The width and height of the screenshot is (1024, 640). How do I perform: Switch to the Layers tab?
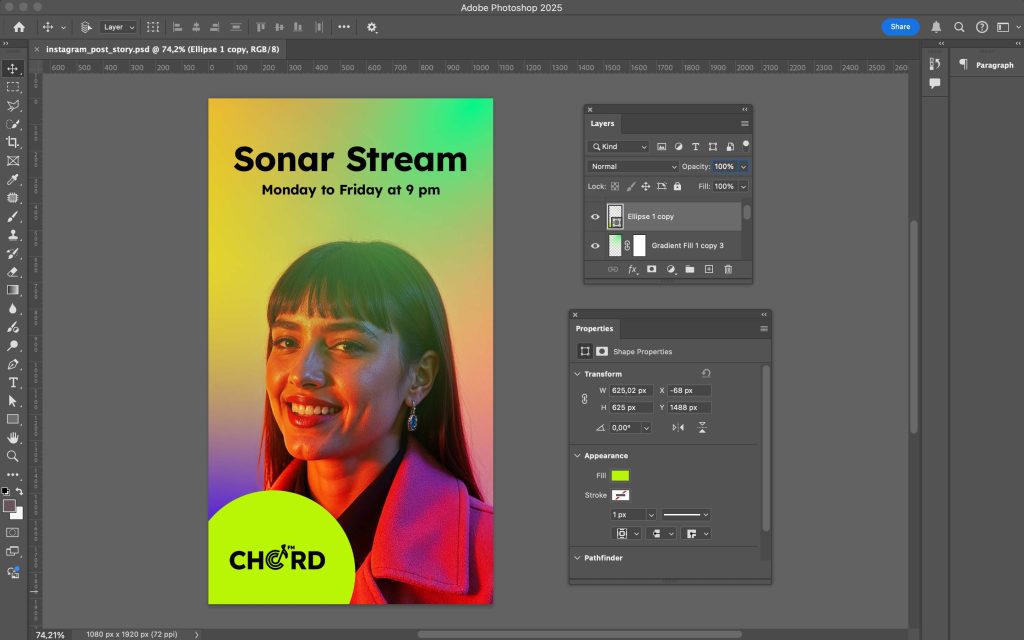click(602, 124)
